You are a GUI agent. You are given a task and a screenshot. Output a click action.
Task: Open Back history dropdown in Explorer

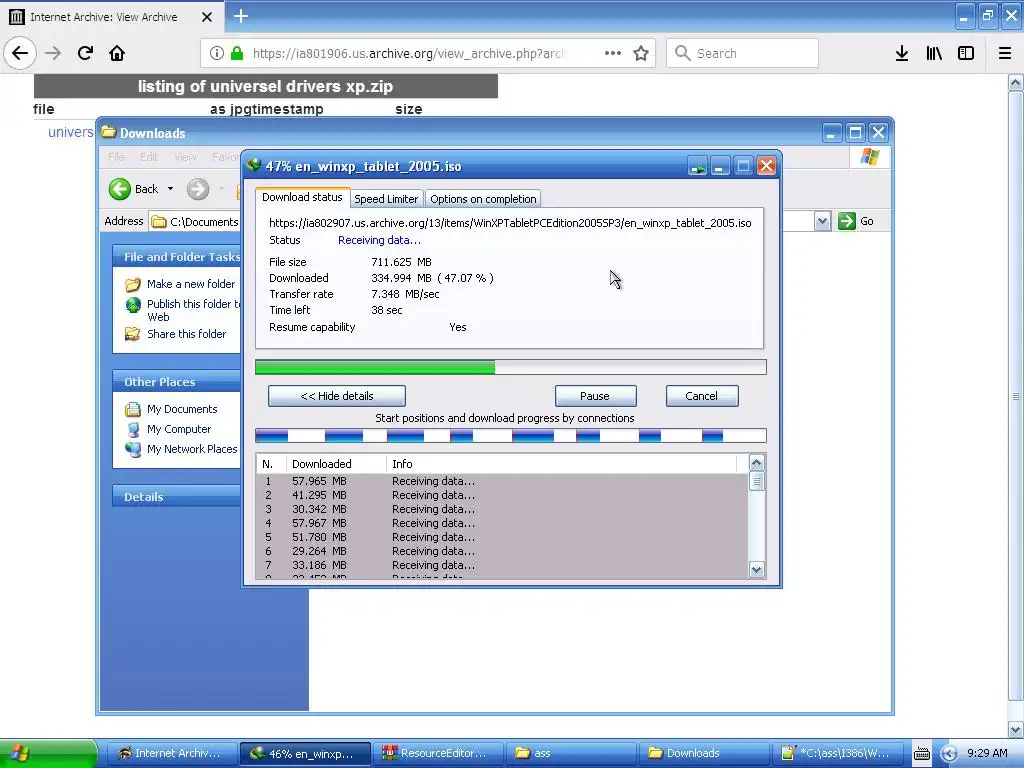coord(170,189)
